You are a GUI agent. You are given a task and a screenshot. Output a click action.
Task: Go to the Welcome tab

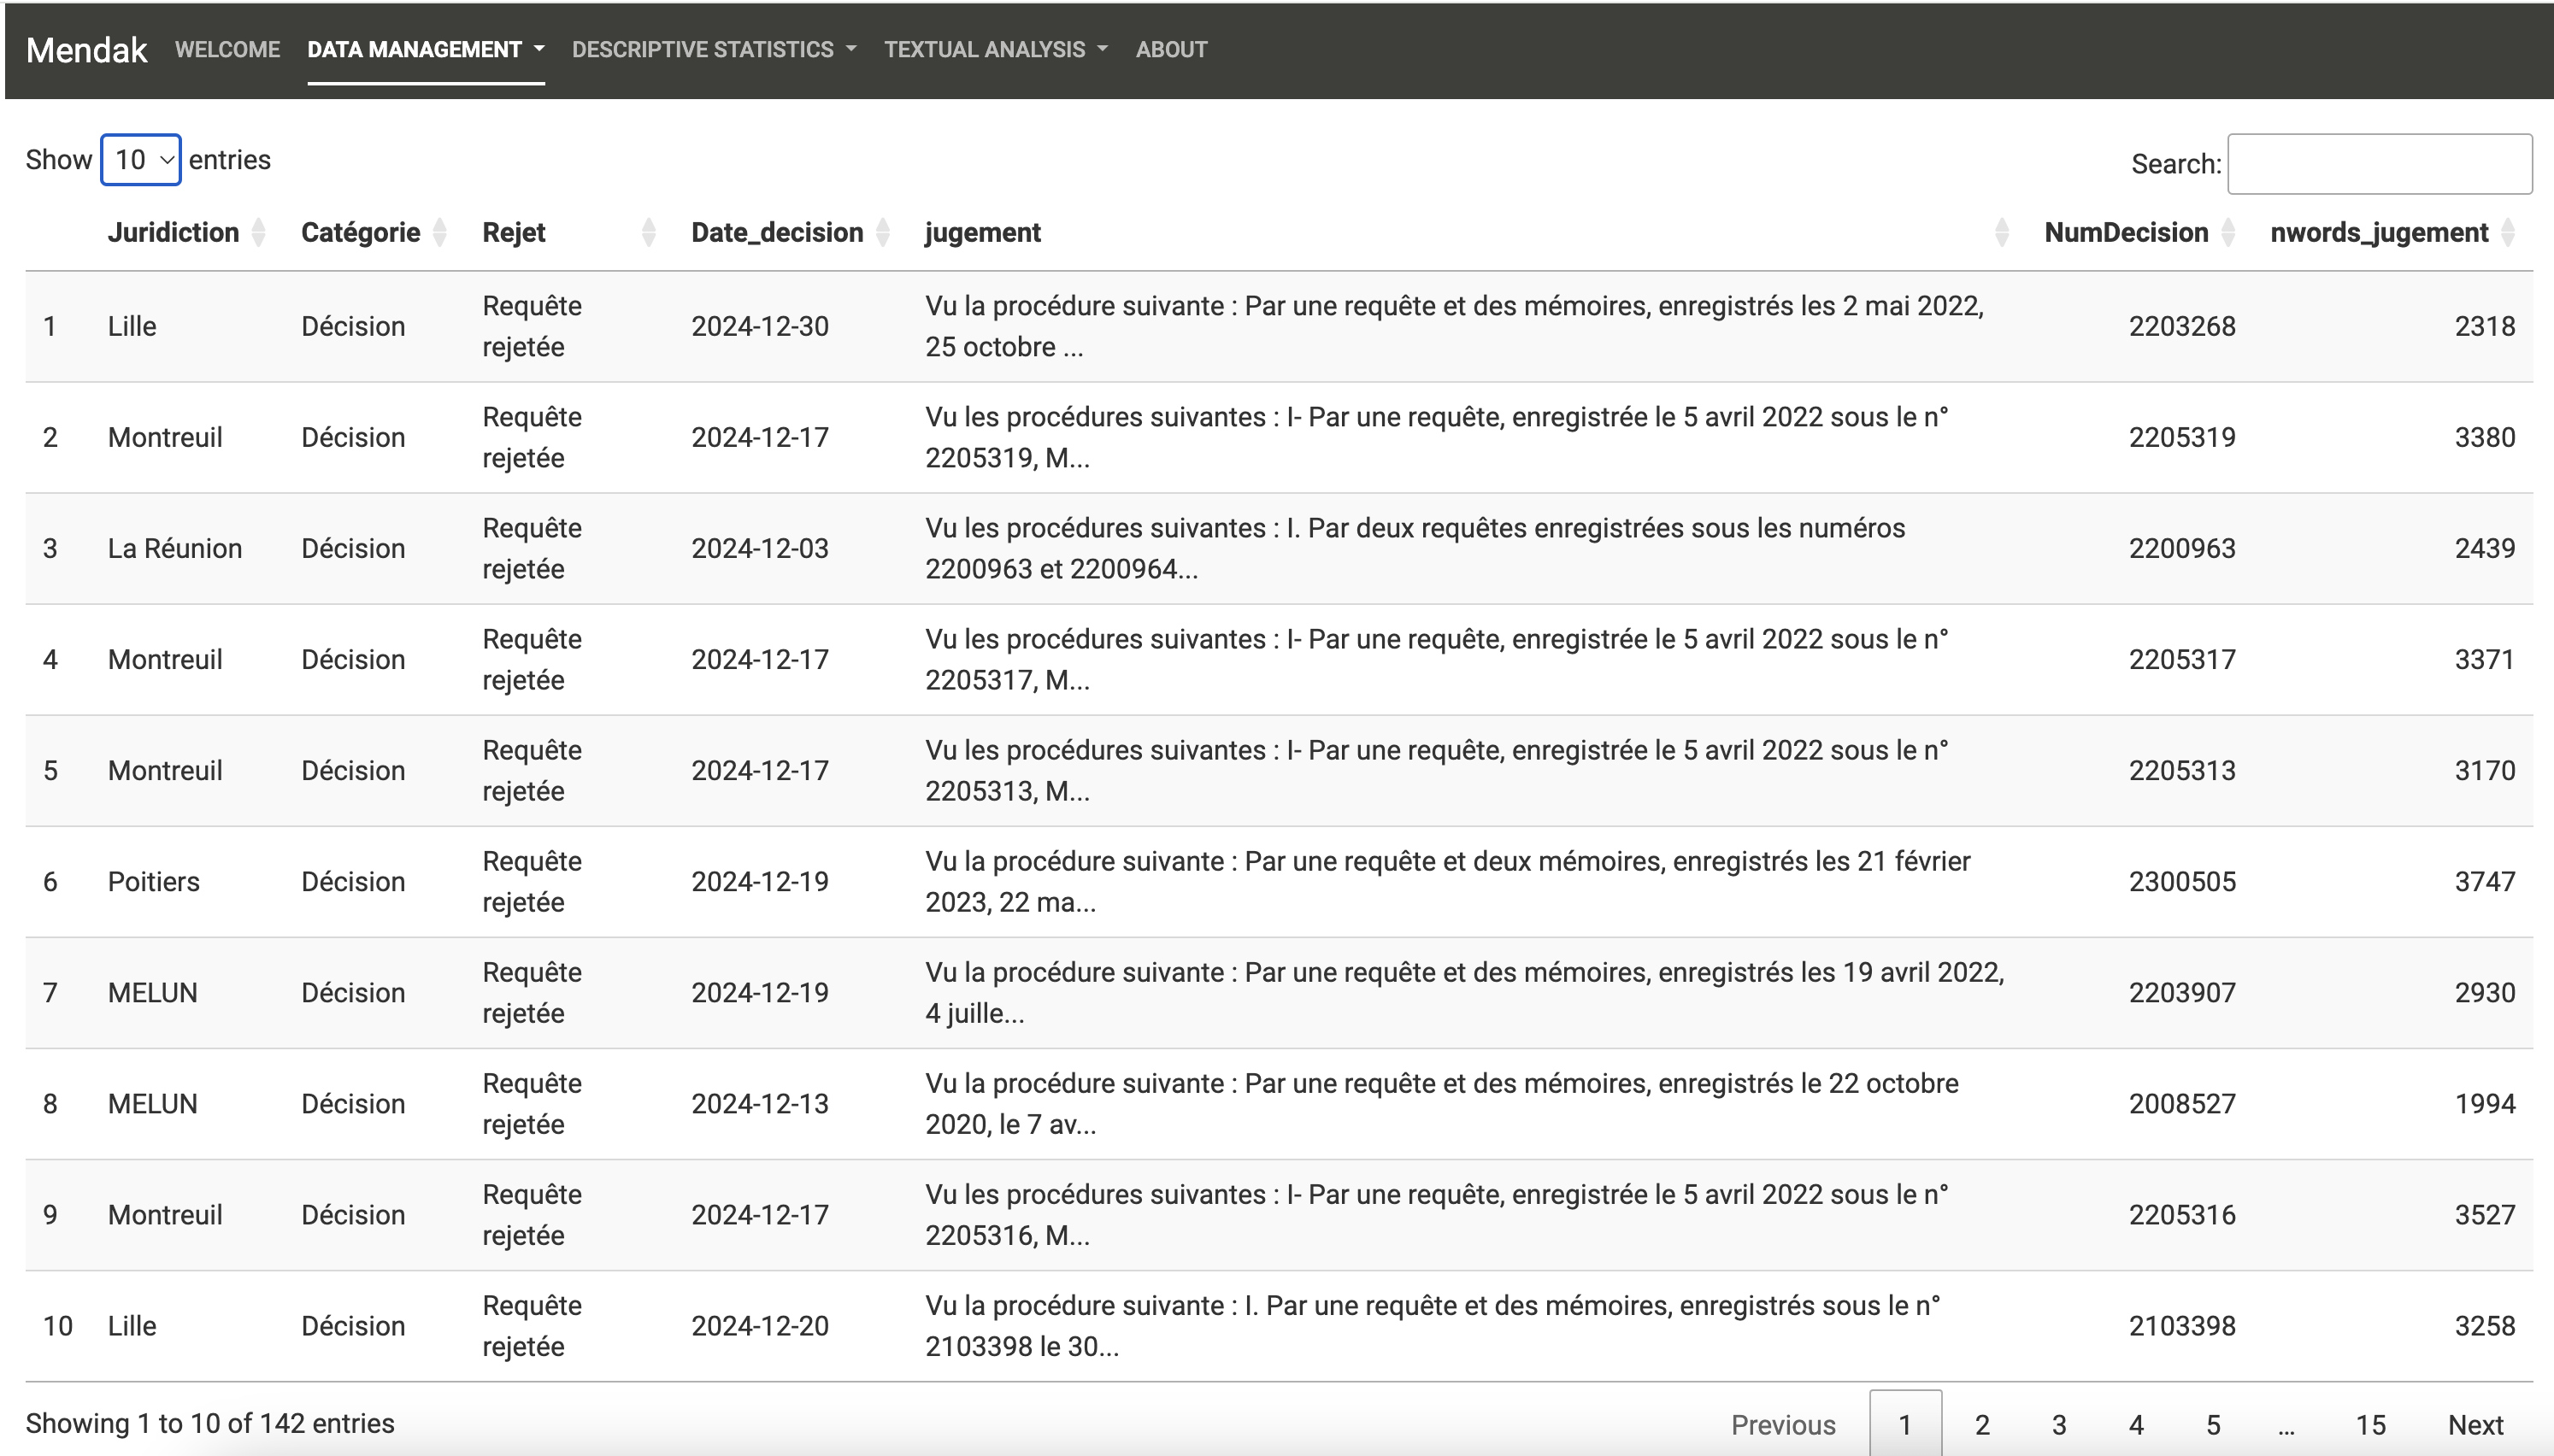pyautogui.click(x=227, y=50)
